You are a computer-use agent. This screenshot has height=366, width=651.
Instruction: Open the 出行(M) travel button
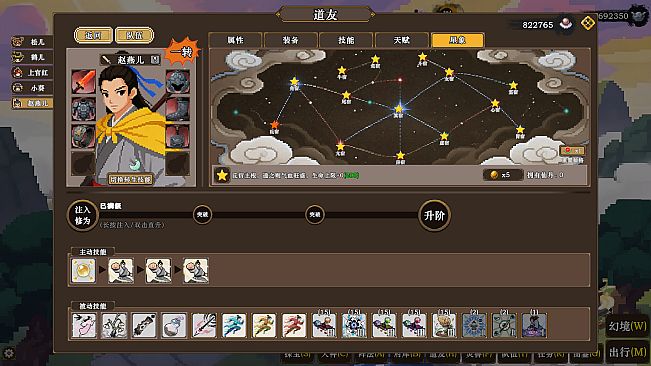tap(627, 352)
